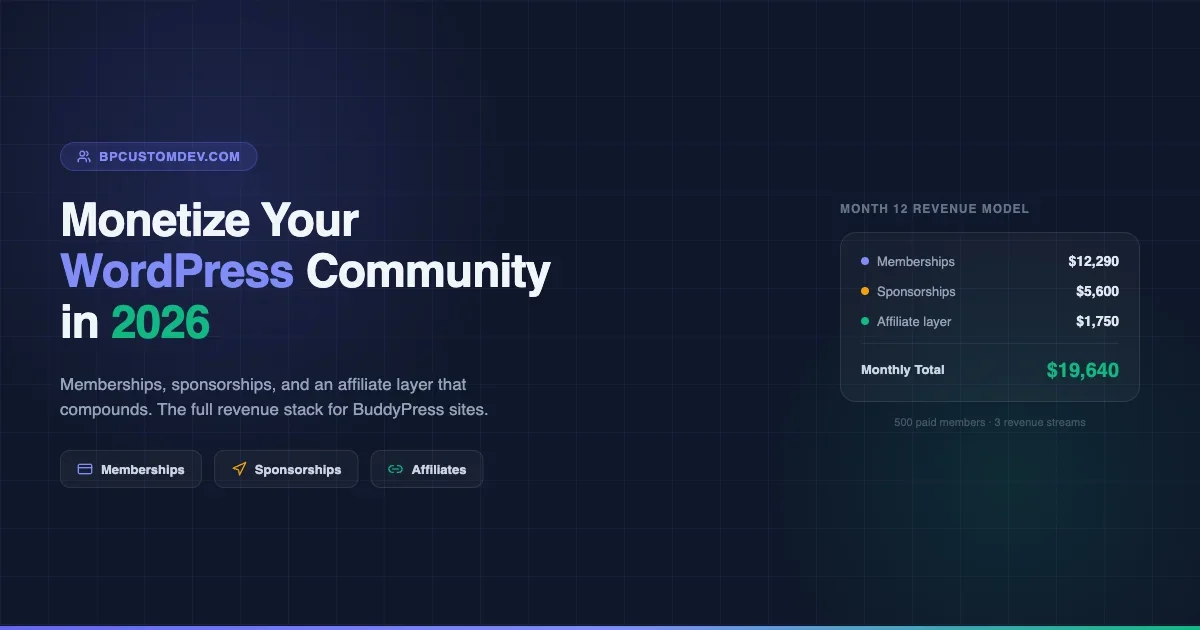The height and width of the screenshot is (630, 1200).
Task: Click the users icon in BPCUSTOMDEV.COM badge
Action: tap(84, 157)
